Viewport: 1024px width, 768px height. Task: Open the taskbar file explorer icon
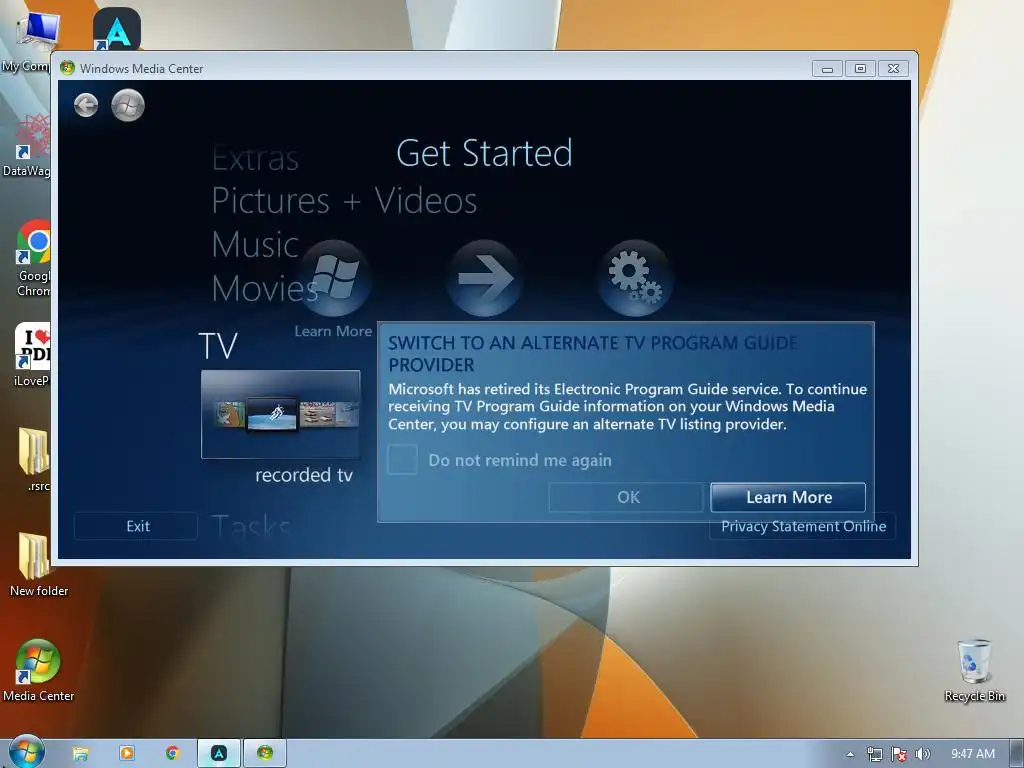[80, 754]
